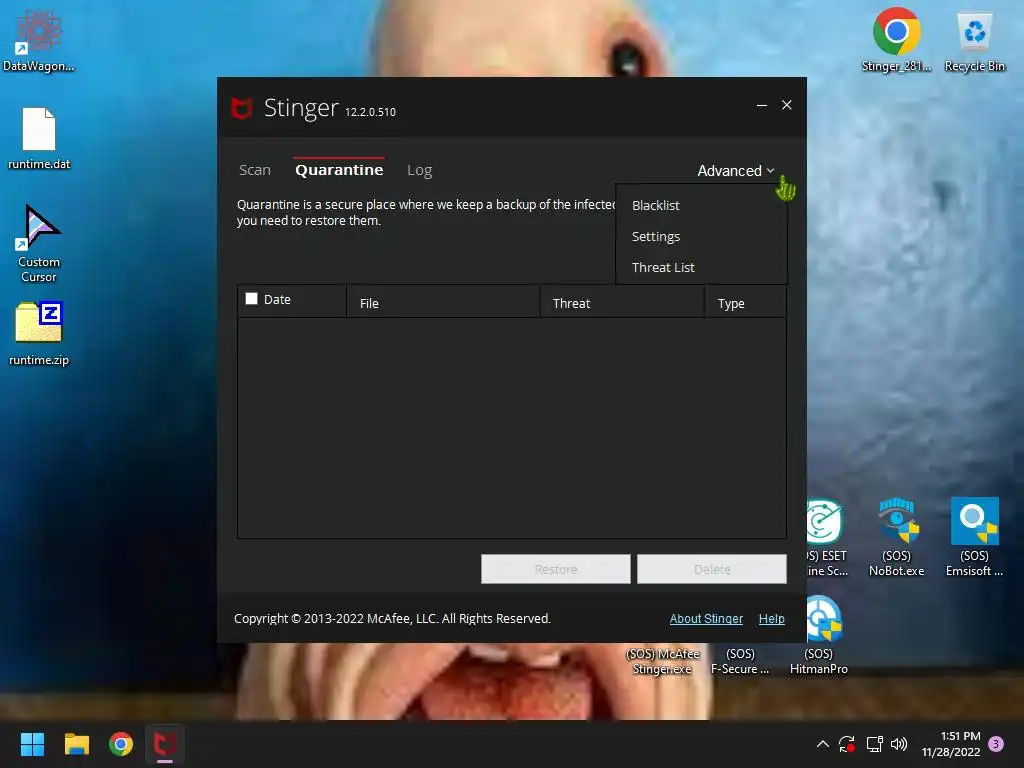The height and width of the screenshot is (768, 1024).
Task: Choose Settings from the Advanced menu
Action: pyautogui.click(x=656, y=236)
